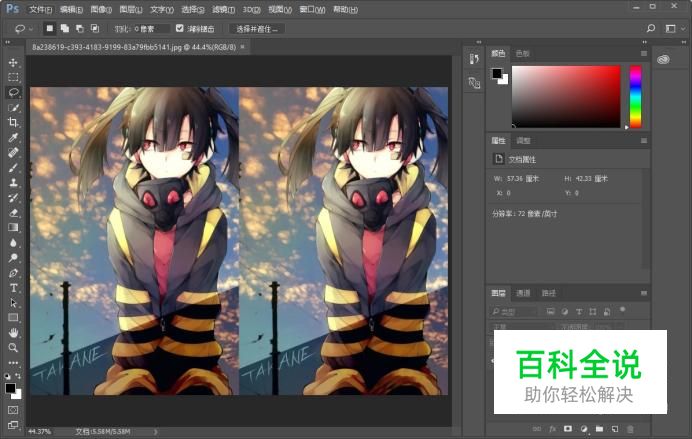Select the Pen tool
The width and height of the screenshot is (692, 439).
pyautogui.click(x=13, y=273)
